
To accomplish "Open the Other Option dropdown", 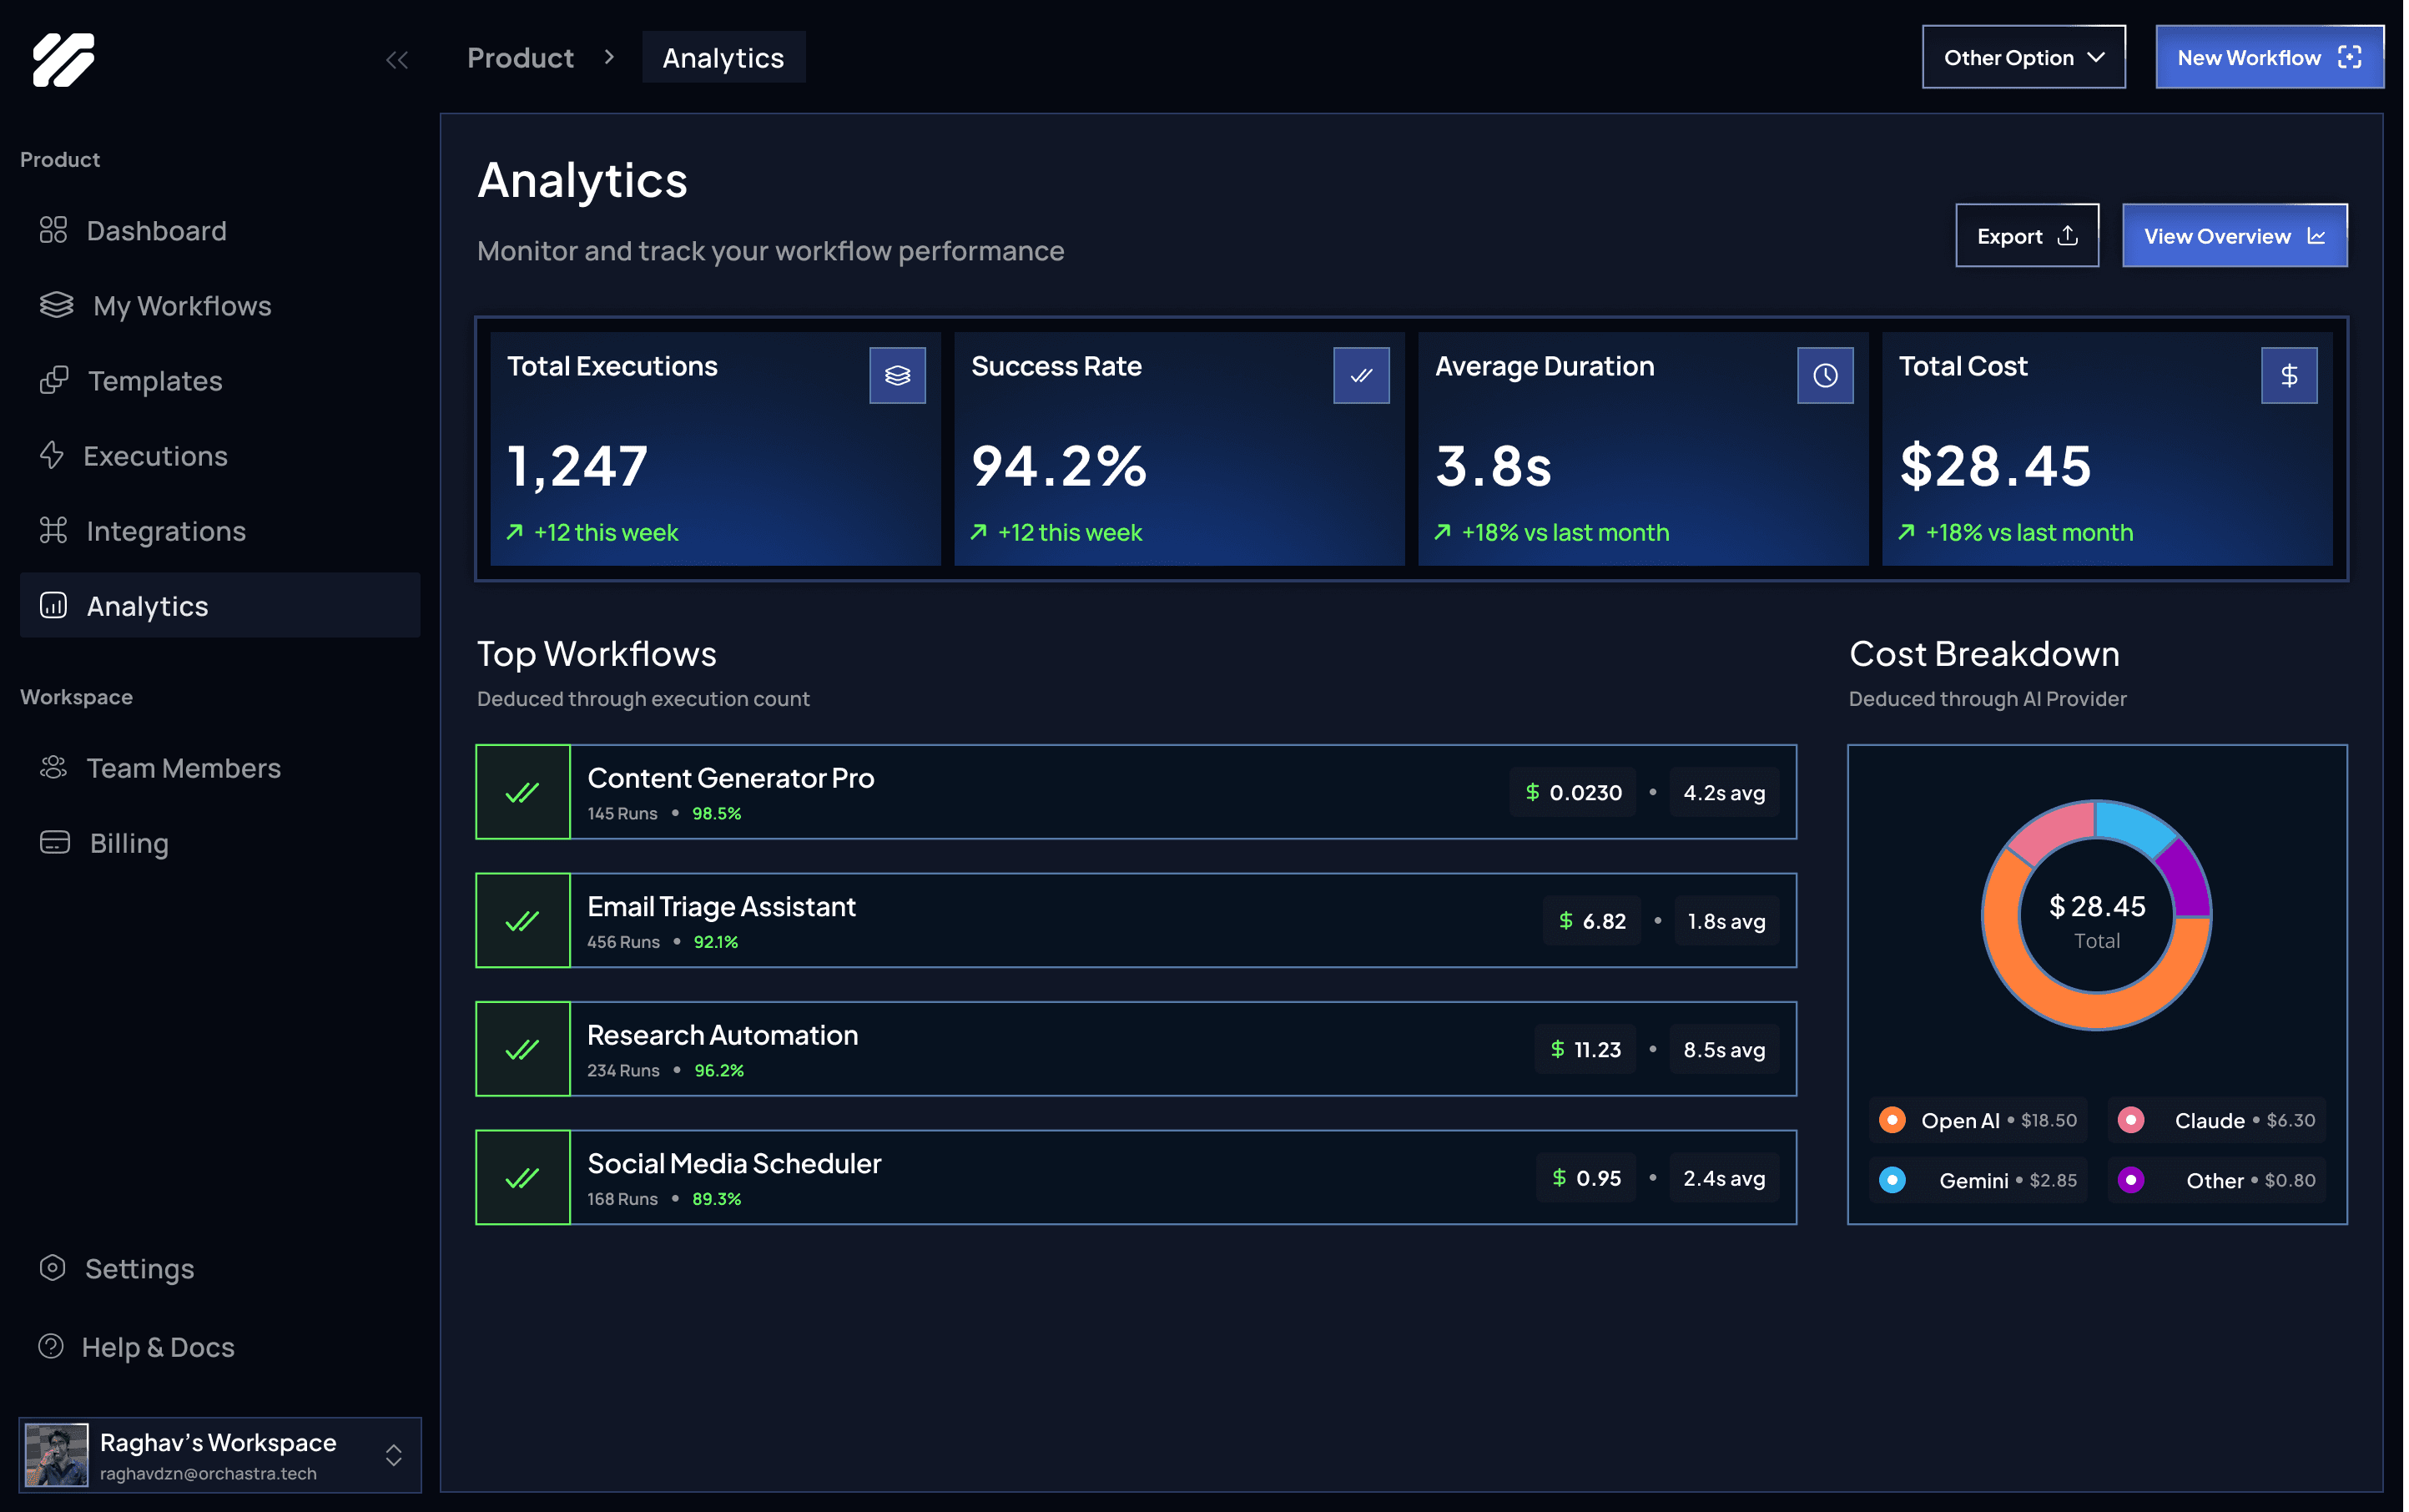I will (2022, 58).
